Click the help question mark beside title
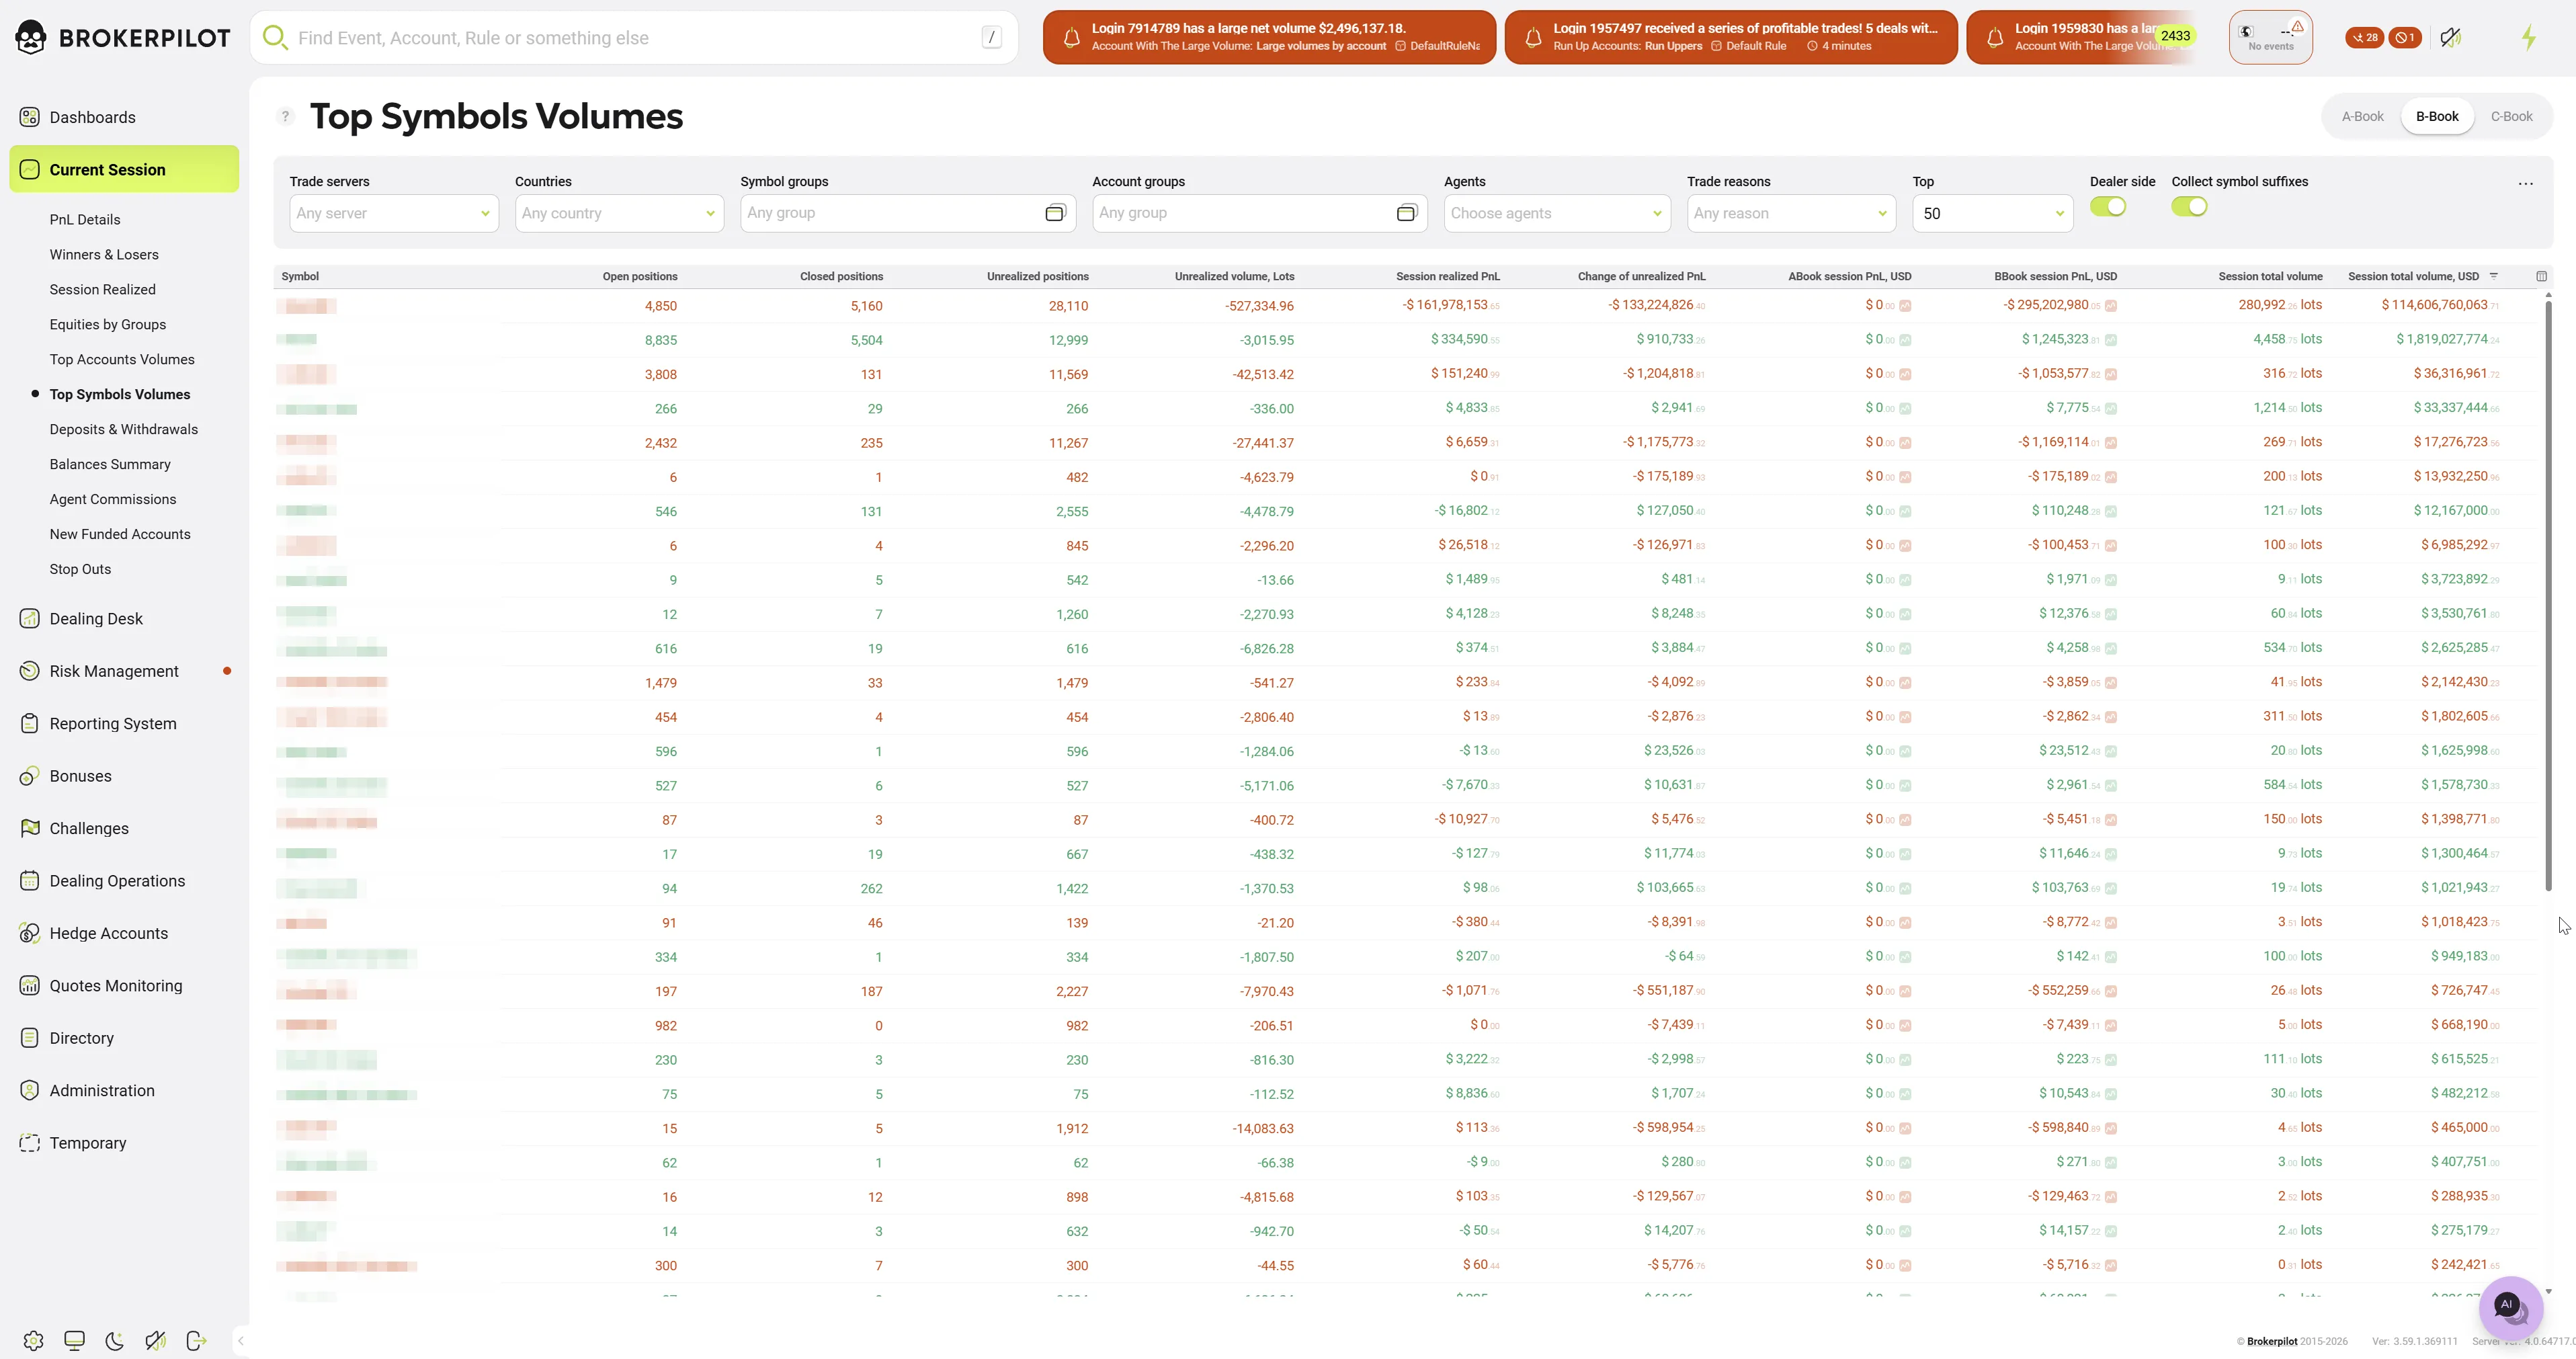2576x1359 pixels. (x=285, y=117)
